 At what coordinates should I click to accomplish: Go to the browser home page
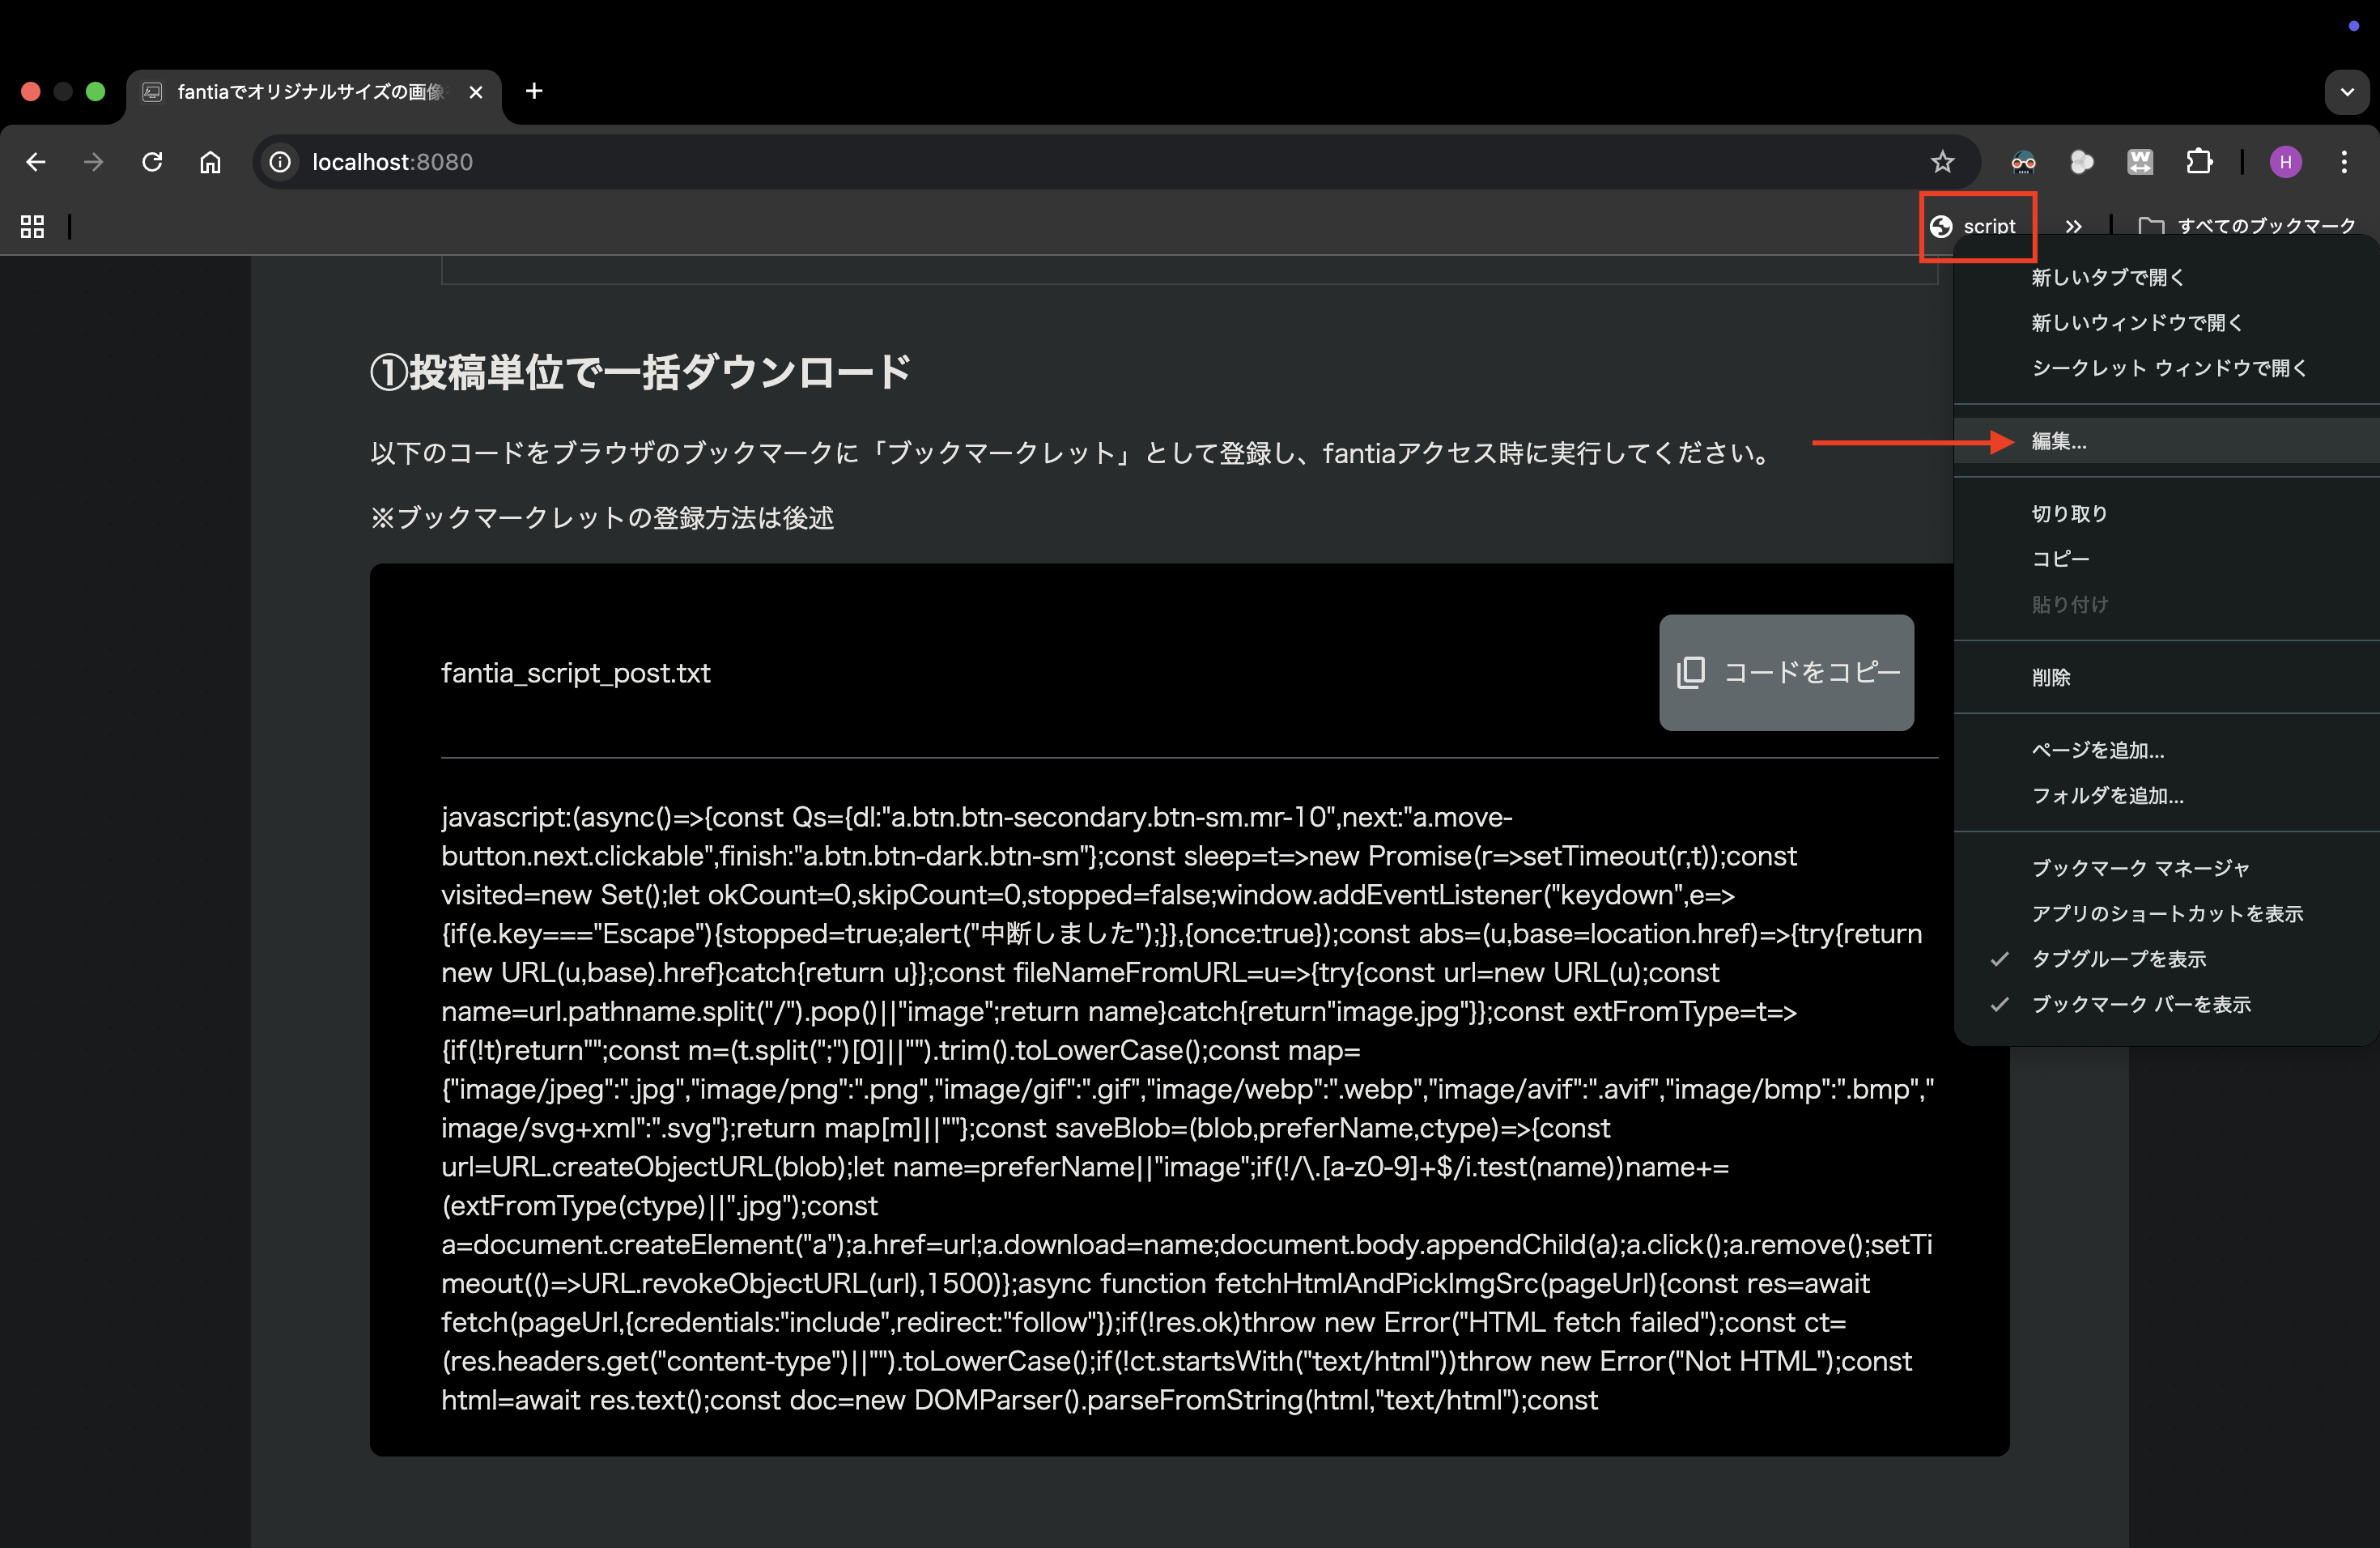[210, 162]
